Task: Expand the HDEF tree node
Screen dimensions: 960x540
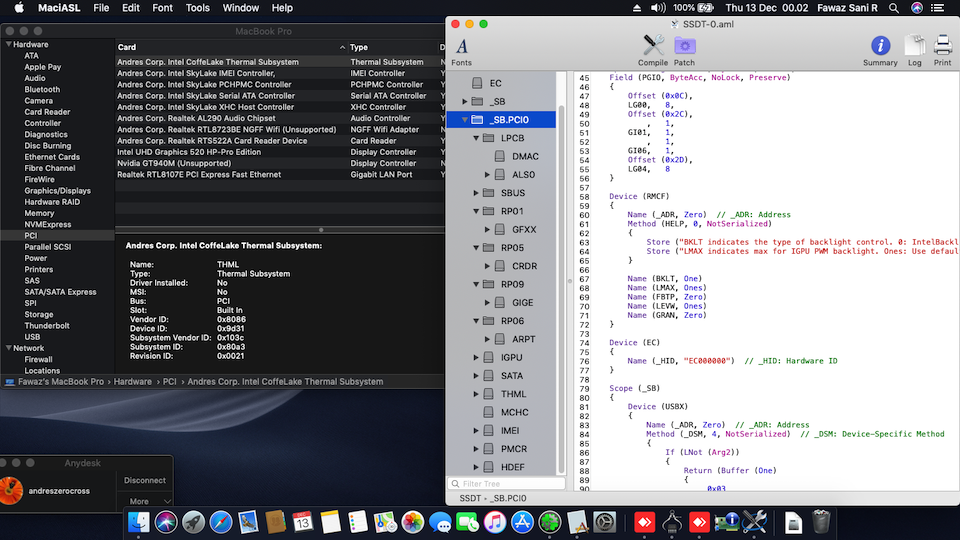Action: click(477, 467)
